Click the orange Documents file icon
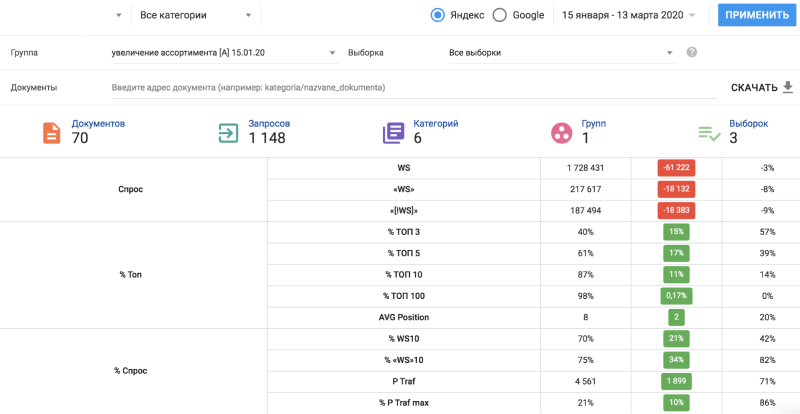This screenshot has height=414, width=800. (52, 133)
